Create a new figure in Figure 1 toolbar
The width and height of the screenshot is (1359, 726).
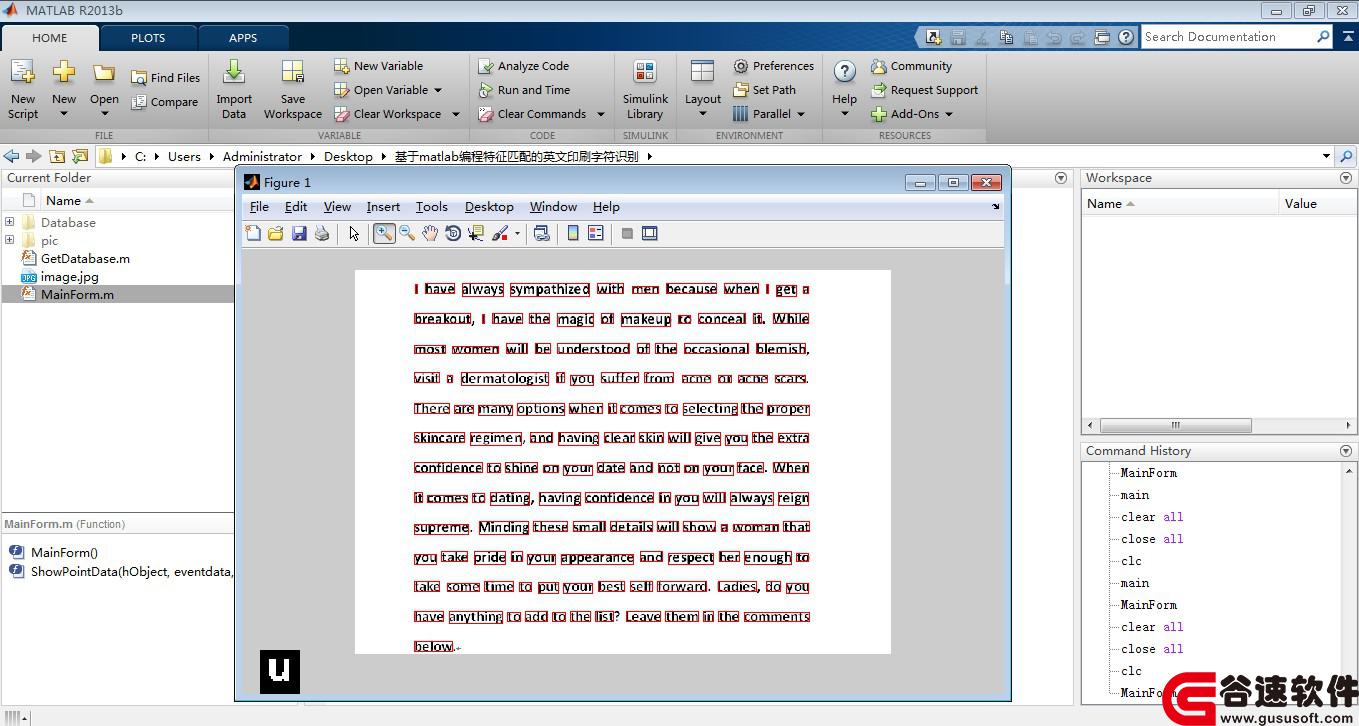(253, 233)
